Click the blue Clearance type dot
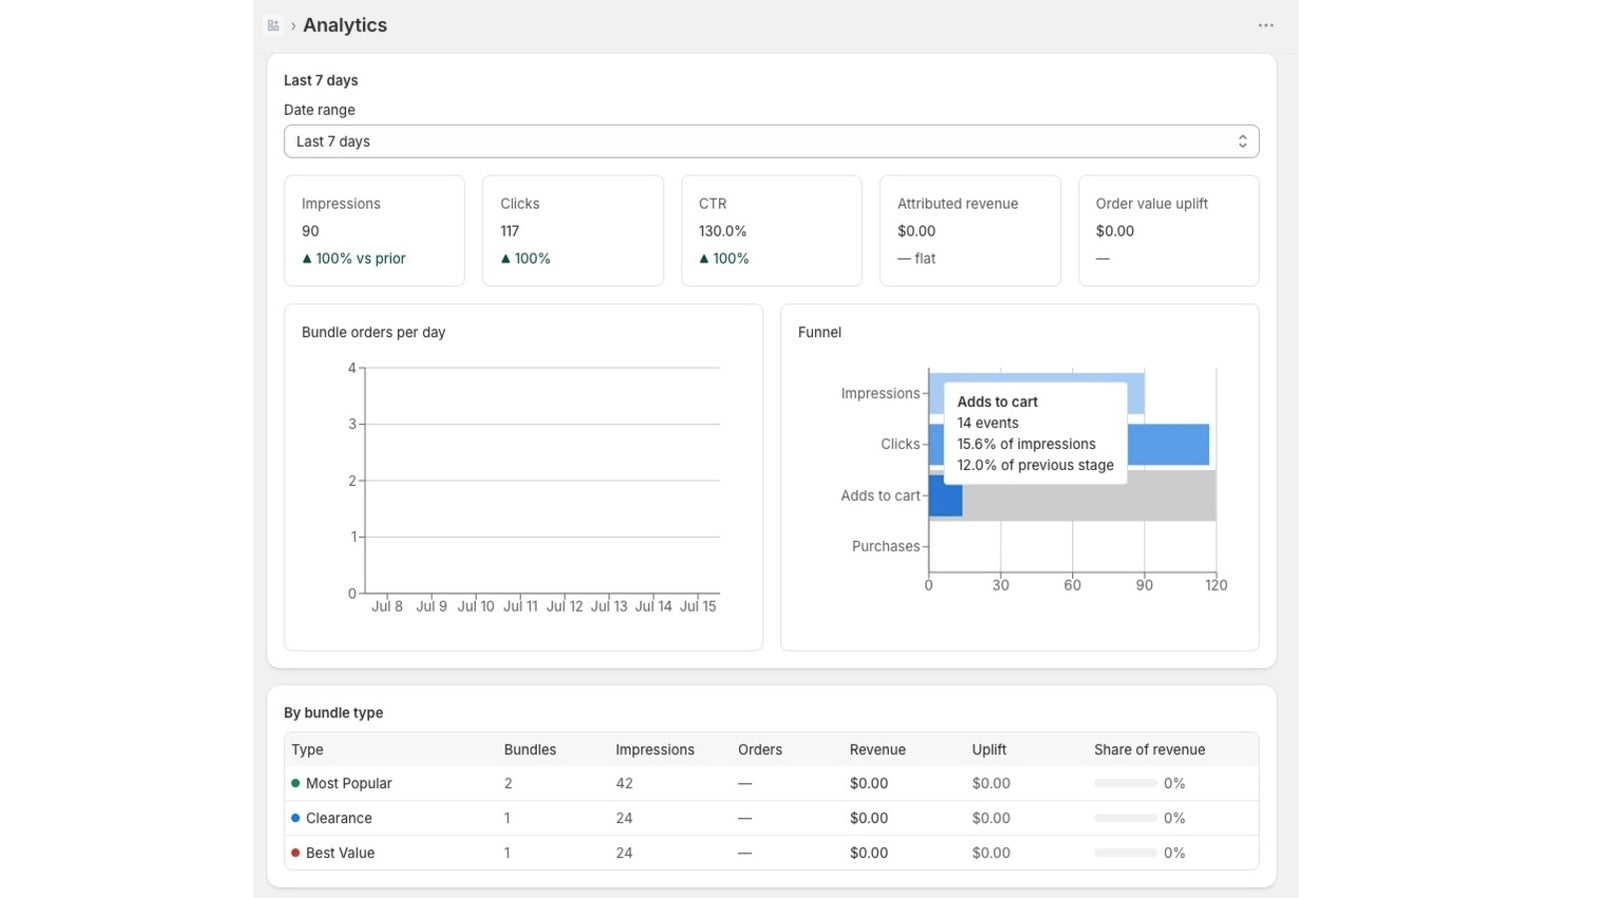 click(x=295, y=818)
